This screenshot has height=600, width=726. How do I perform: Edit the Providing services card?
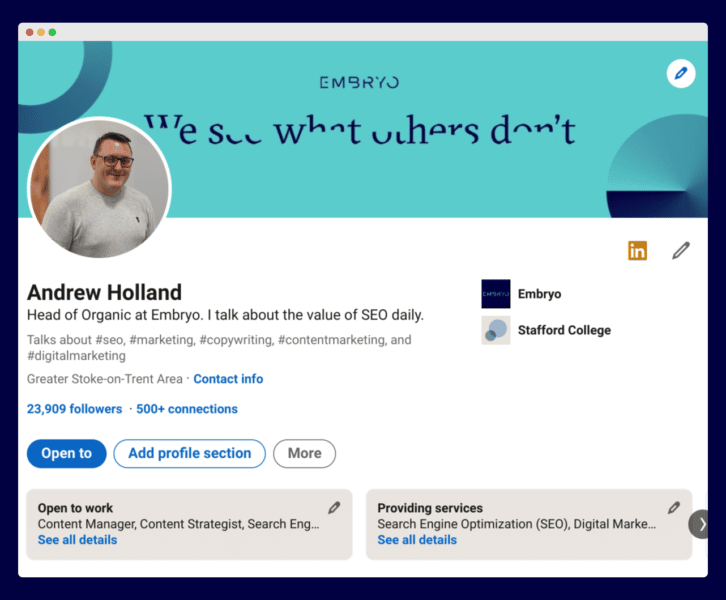click(x=674, y=508)
